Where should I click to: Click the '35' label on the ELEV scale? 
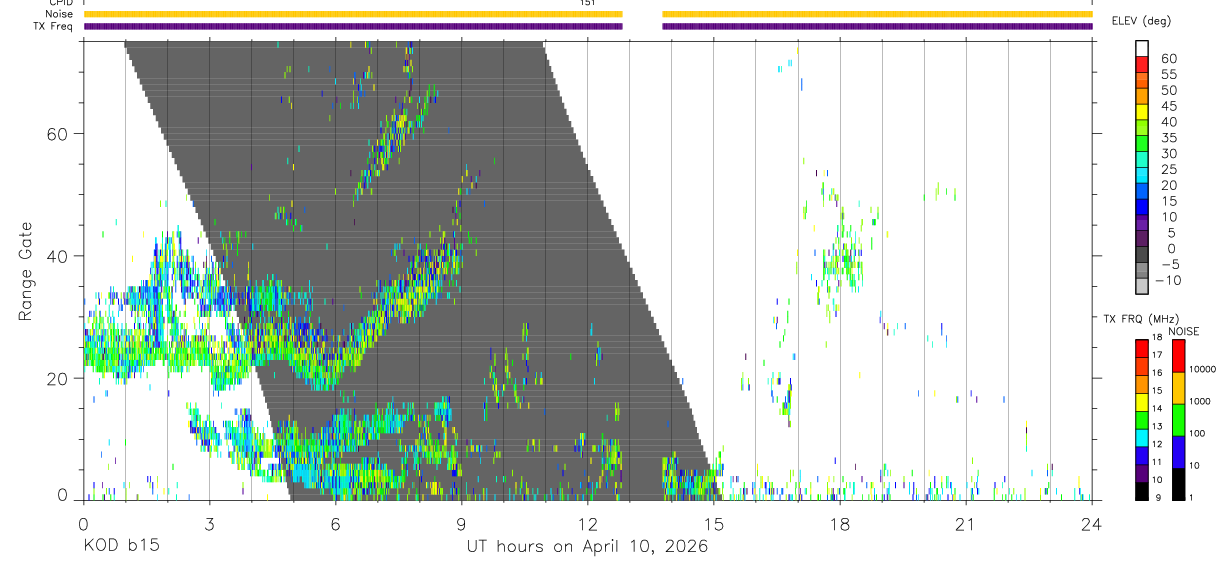1169,138
